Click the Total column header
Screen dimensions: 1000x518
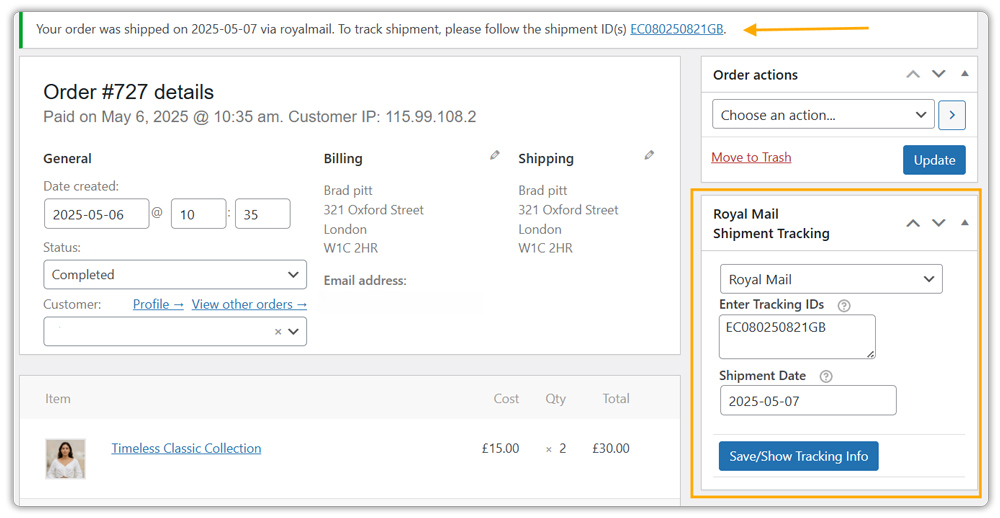coord(616,399)
